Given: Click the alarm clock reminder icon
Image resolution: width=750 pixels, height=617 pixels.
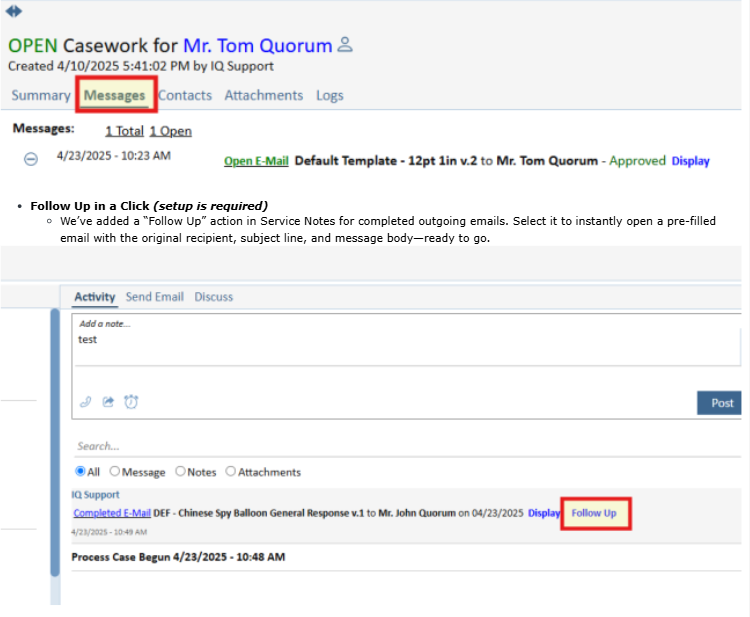Looking at the screenshot, I should [131, 402].
